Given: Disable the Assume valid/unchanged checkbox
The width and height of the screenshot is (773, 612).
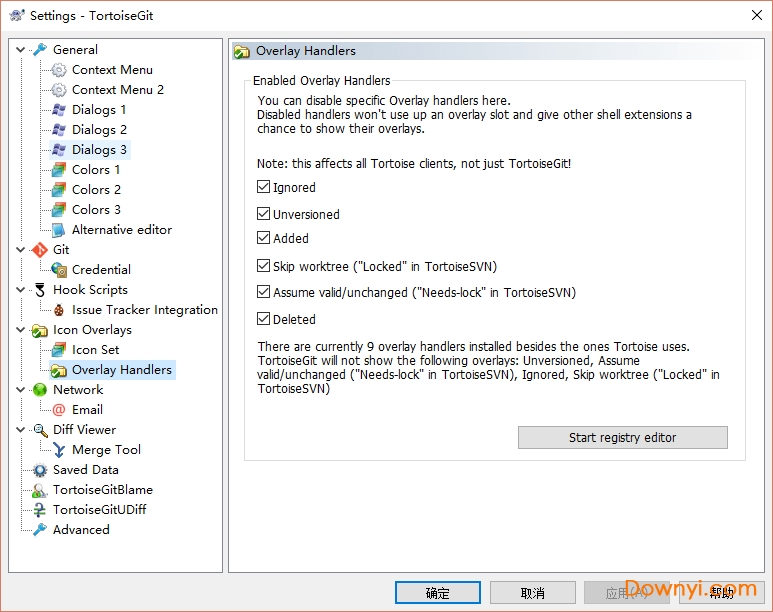Looking at the screenshot, I should coord(263,291).
